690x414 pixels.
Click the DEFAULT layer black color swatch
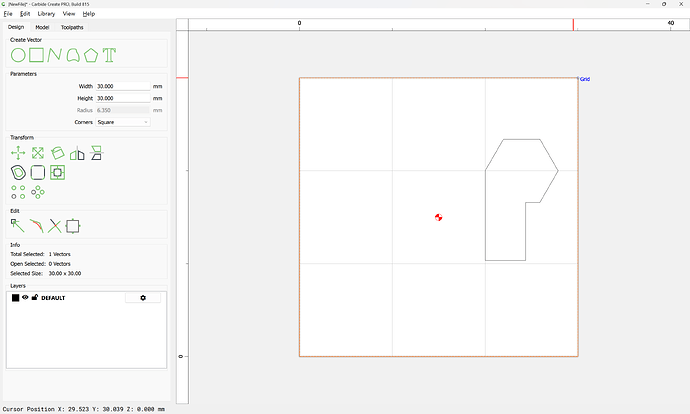15,298
